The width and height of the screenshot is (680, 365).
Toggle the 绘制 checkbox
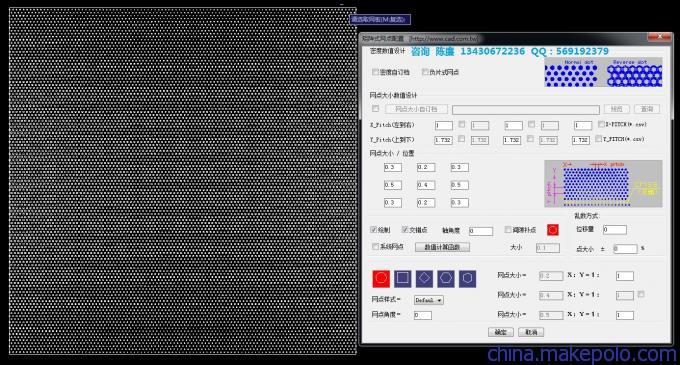373,230
